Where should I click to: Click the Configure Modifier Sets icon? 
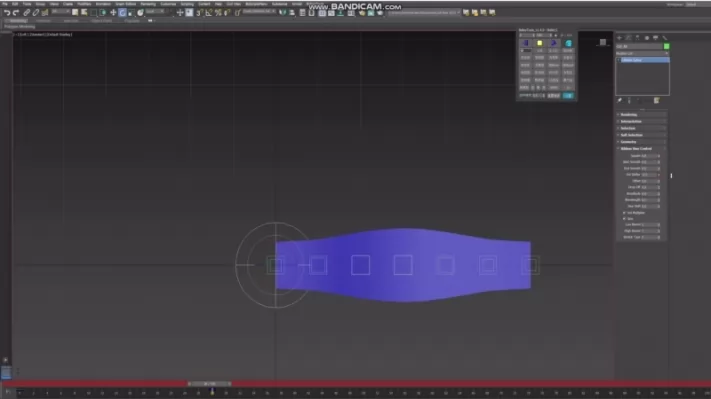(x=656, y=101)
